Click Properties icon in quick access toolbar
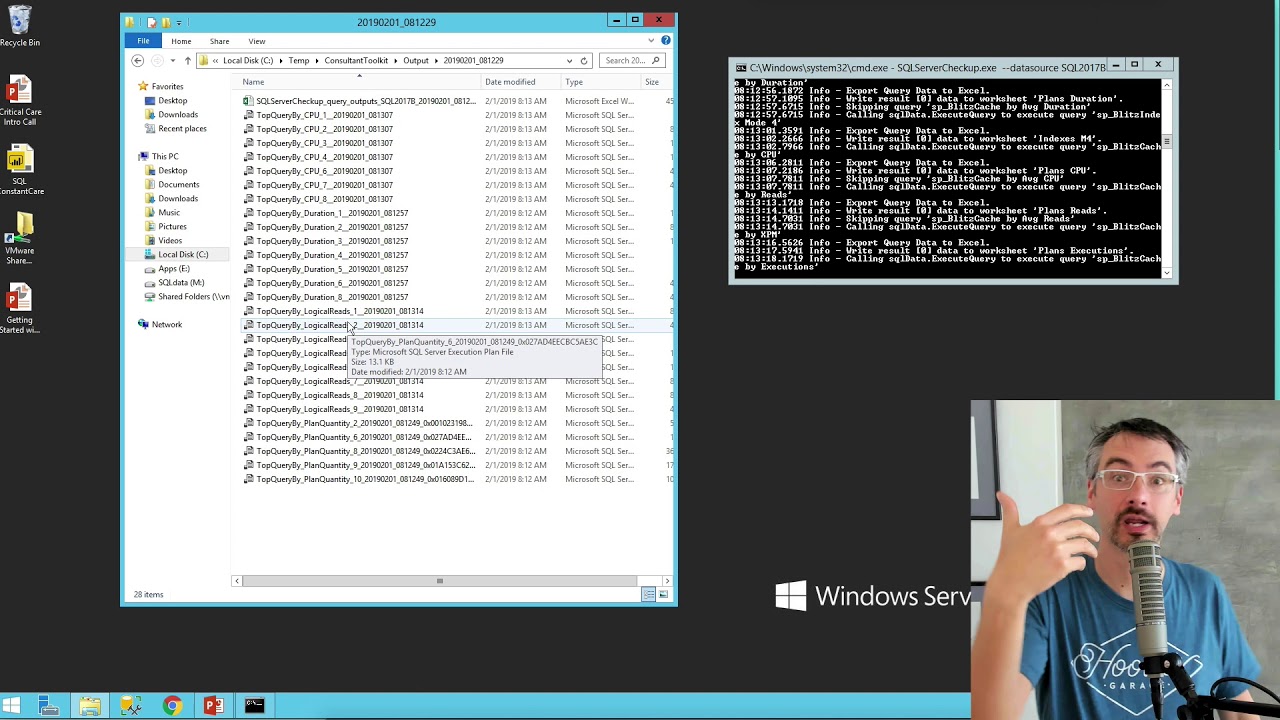Viewport: 1280px width, 720px height. pos(151,22)
